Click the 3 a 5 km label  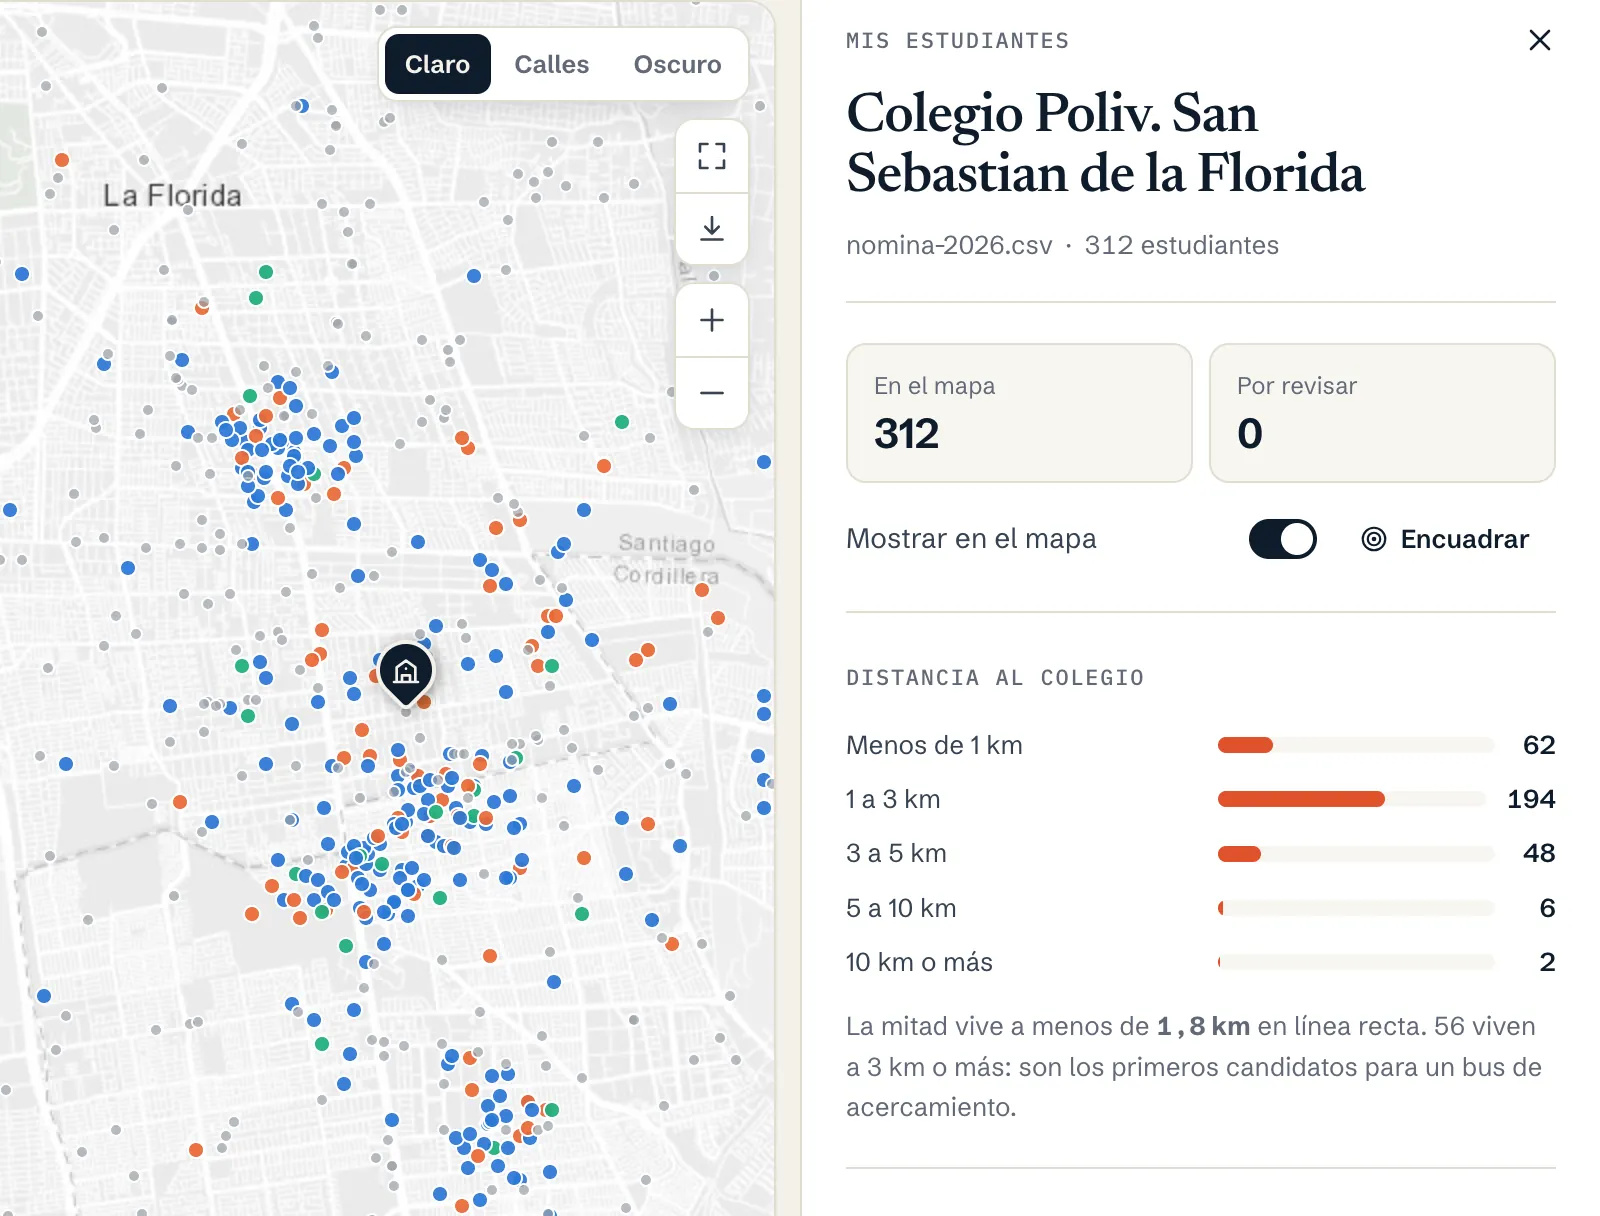896,853
